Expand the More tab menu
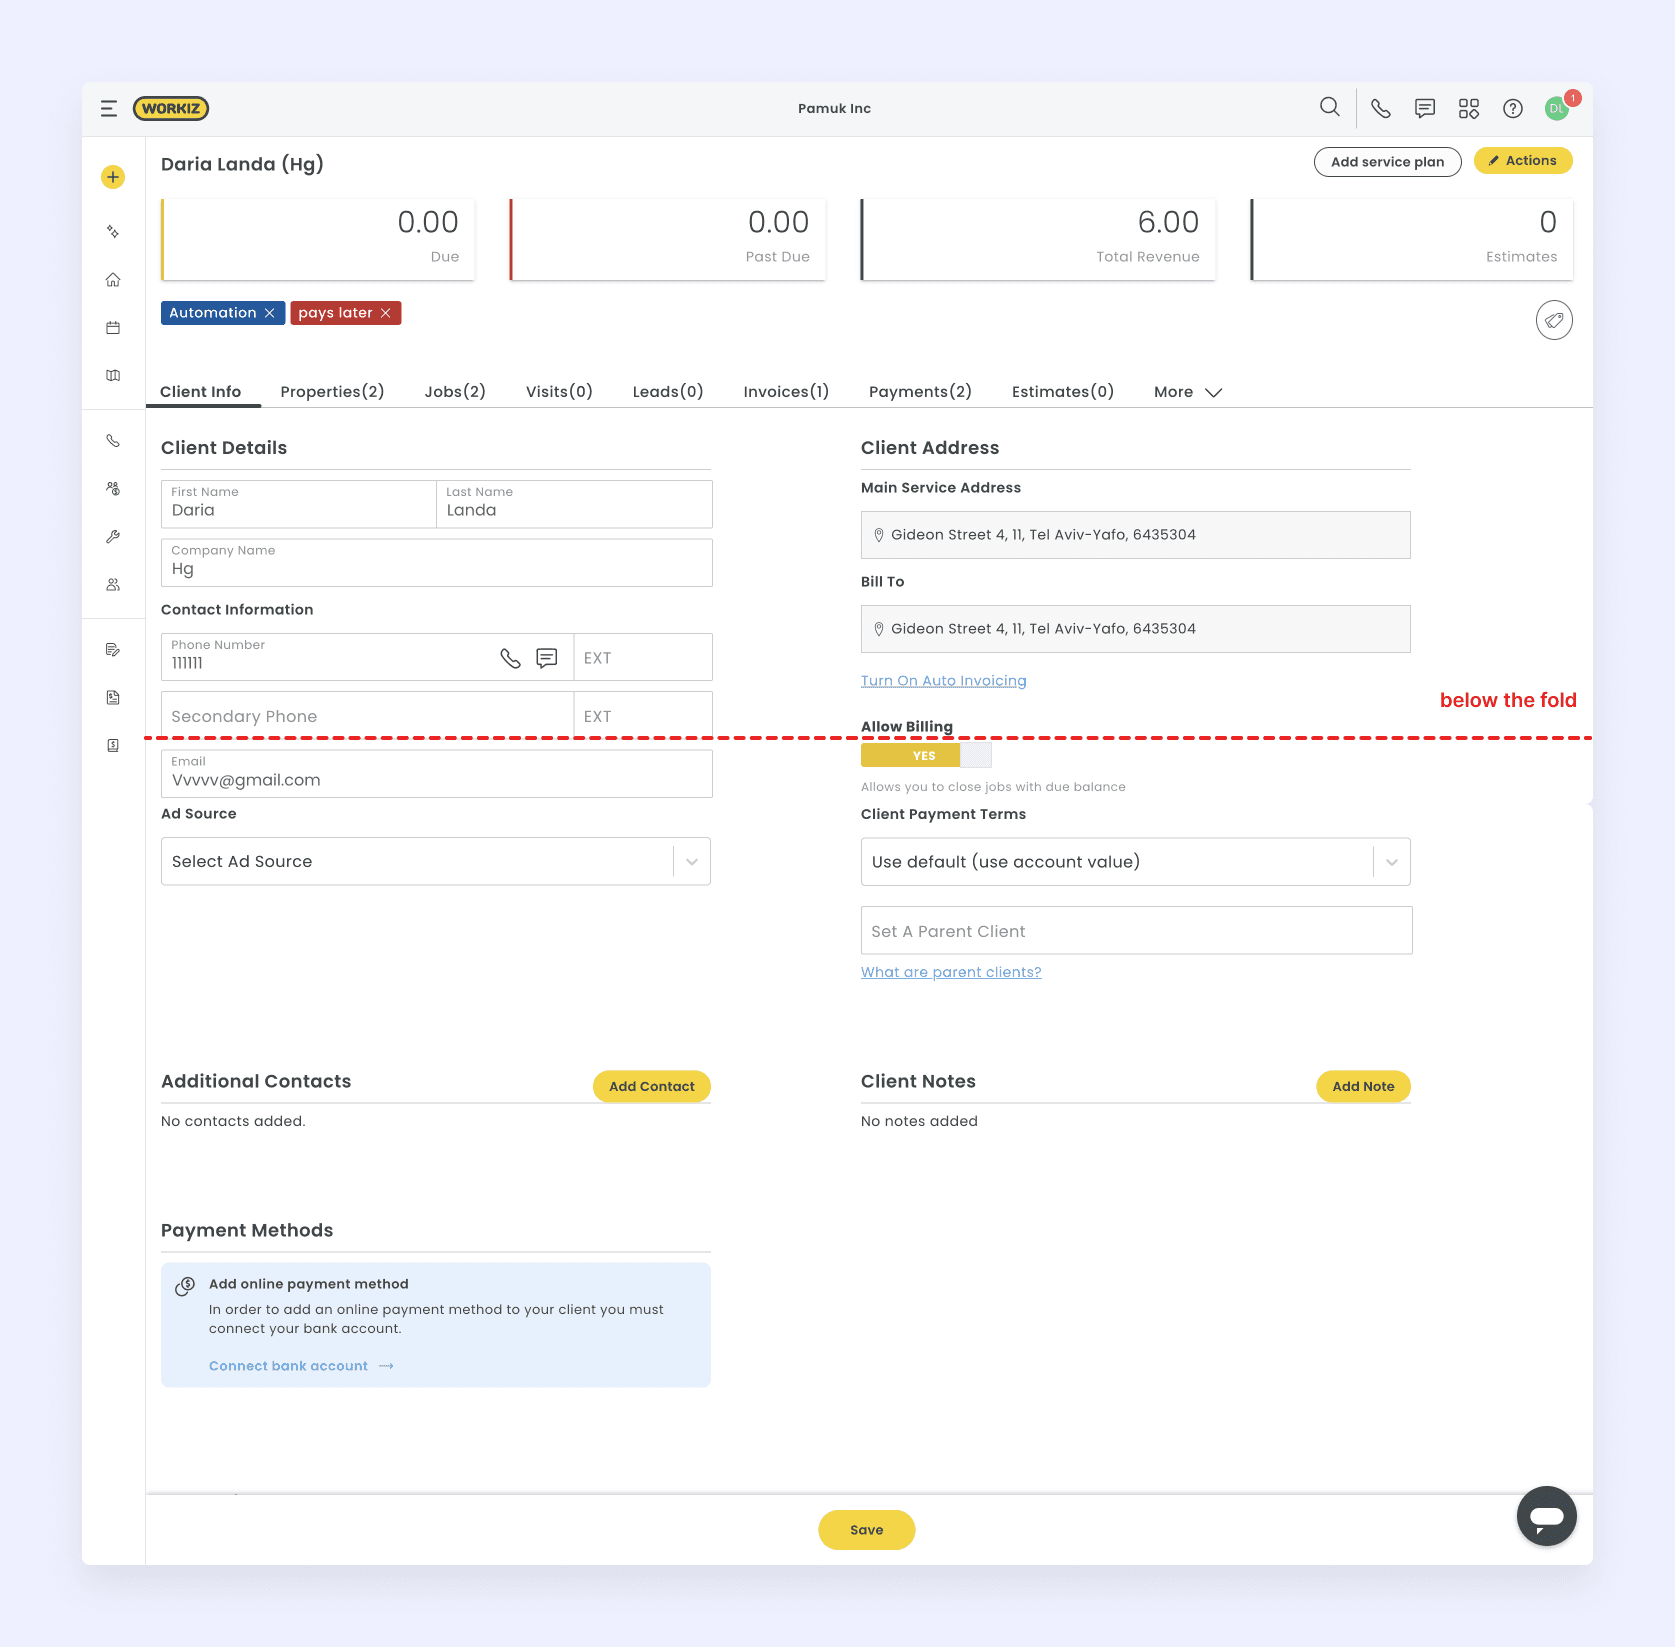The height and width of the screenshot is (1647, 1675). click(1188, 392)
